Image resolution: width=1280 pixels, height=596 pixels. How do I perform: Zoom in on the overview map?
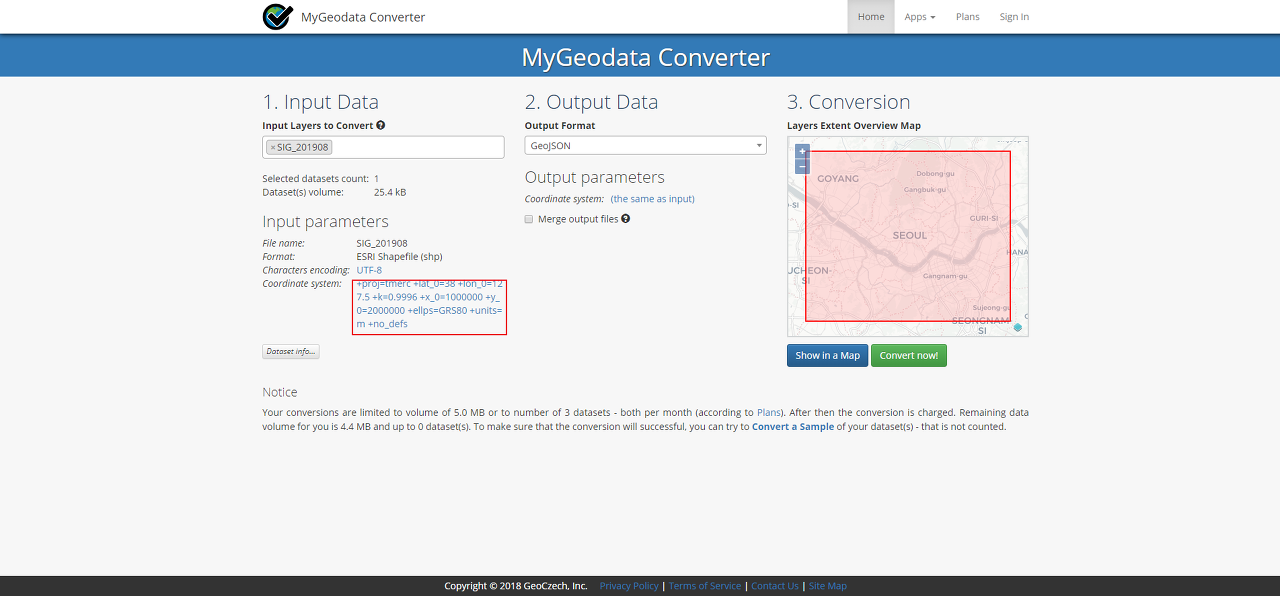tap(802, 151)
